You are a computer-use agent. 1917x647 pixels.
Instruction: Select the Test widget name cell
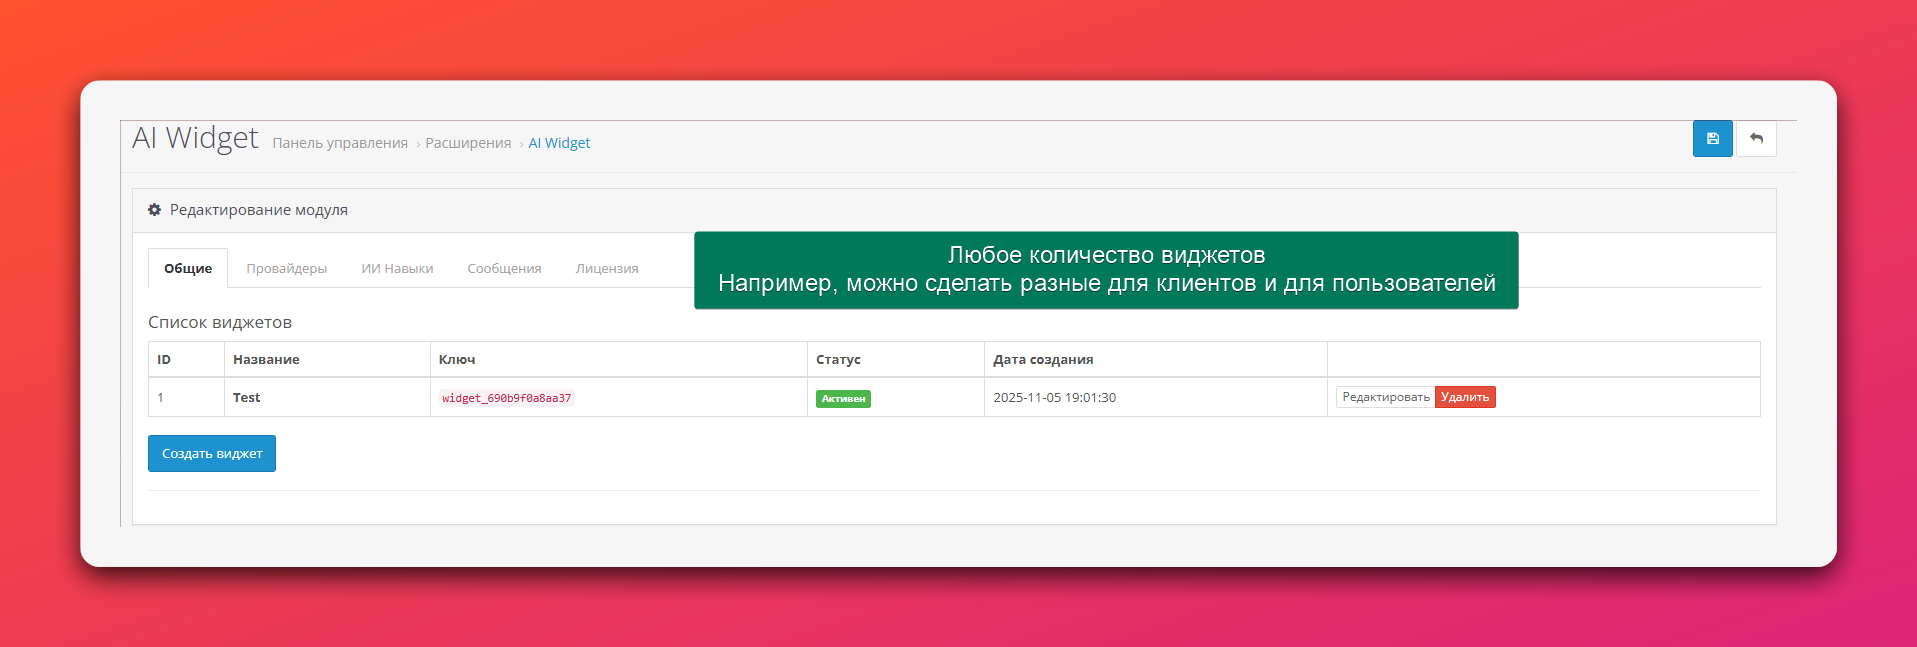tap(247, 397)
